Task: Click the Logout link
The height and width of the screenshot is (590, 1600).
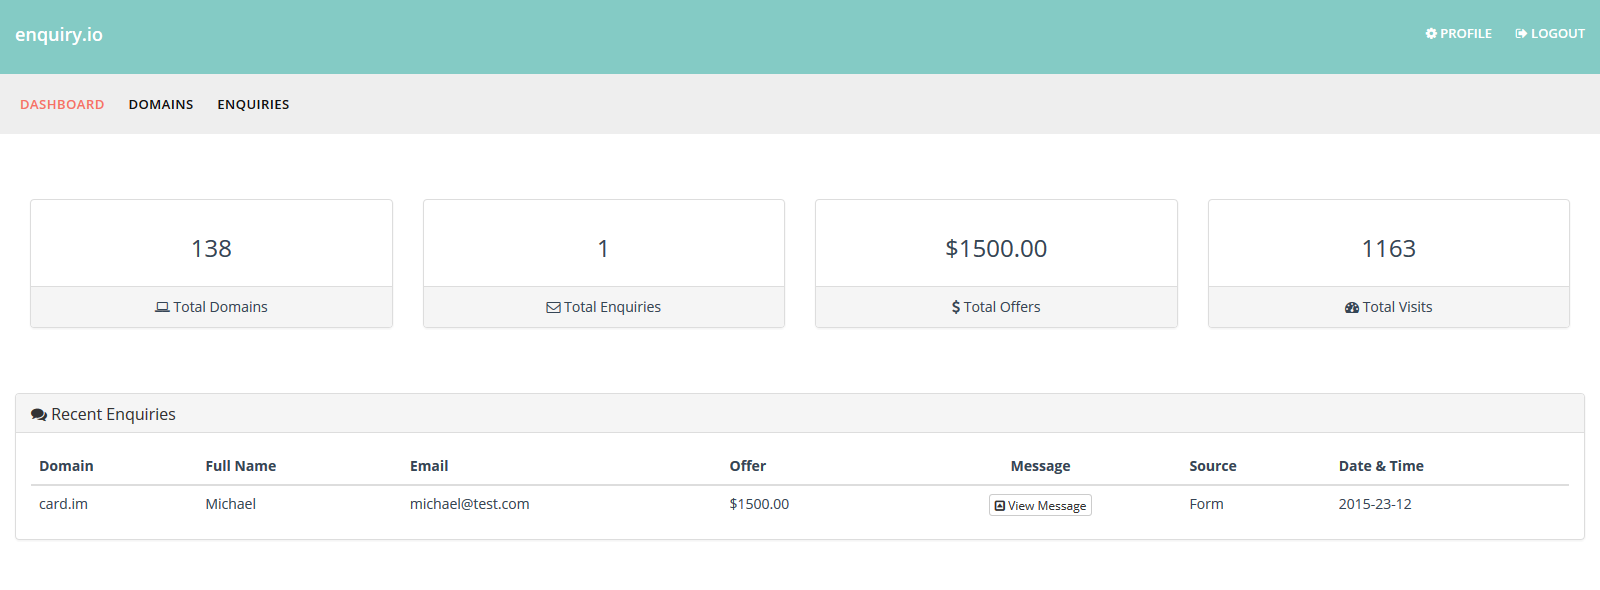Action: 1557,34
